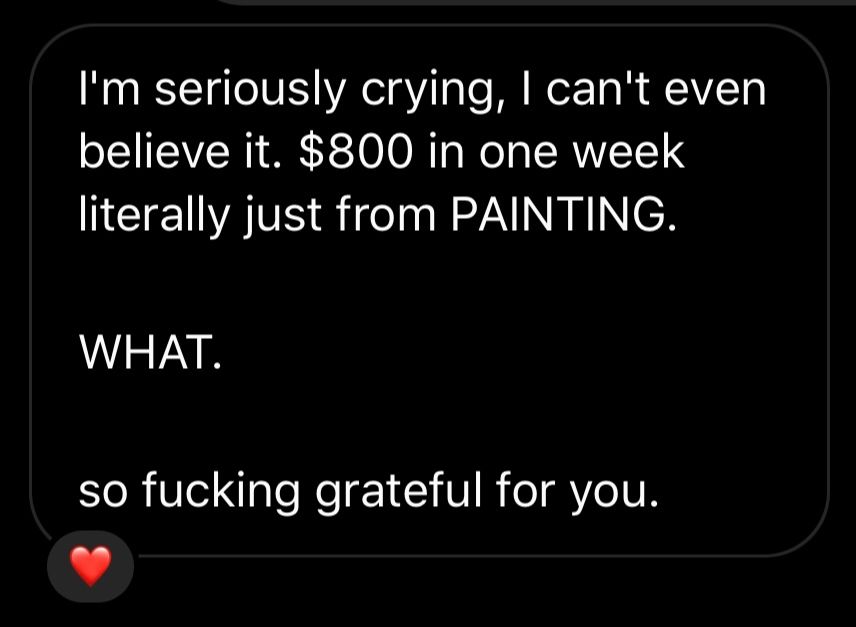
Task: Select the WHAT. line of text
Action: 145,352
